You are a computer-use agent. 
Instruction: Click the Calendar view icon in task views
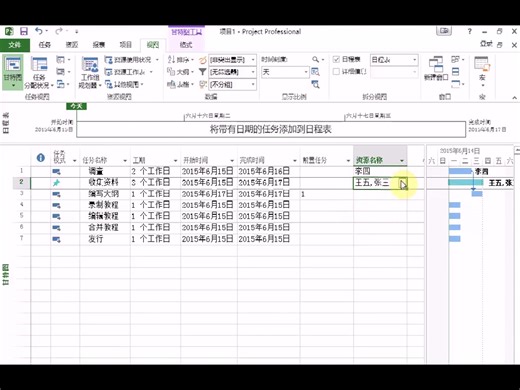coord(61,72)
